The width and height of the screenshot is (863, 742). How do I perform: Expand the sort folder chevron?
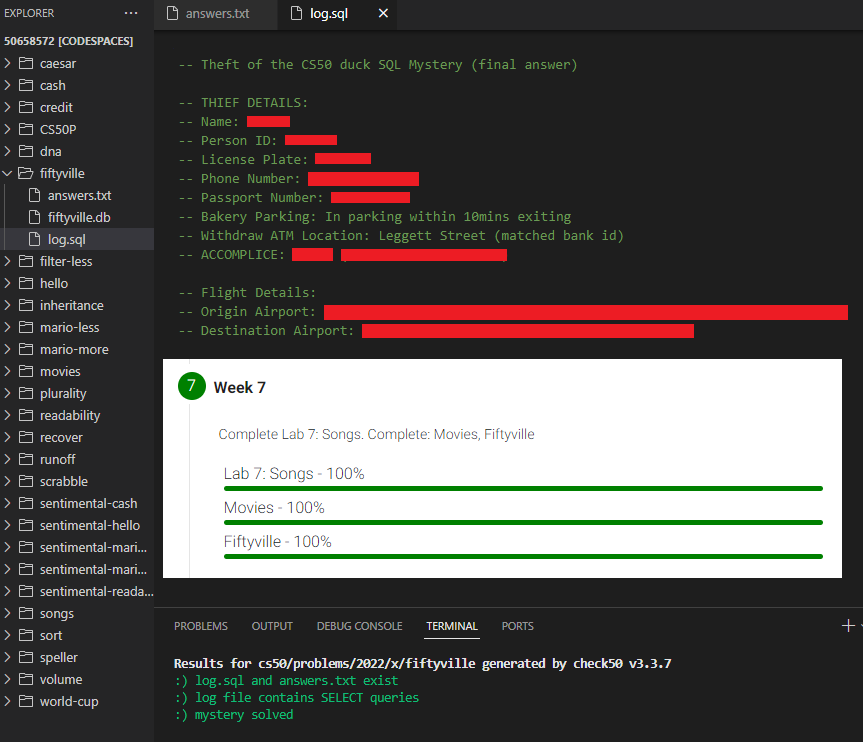point(8,635)
